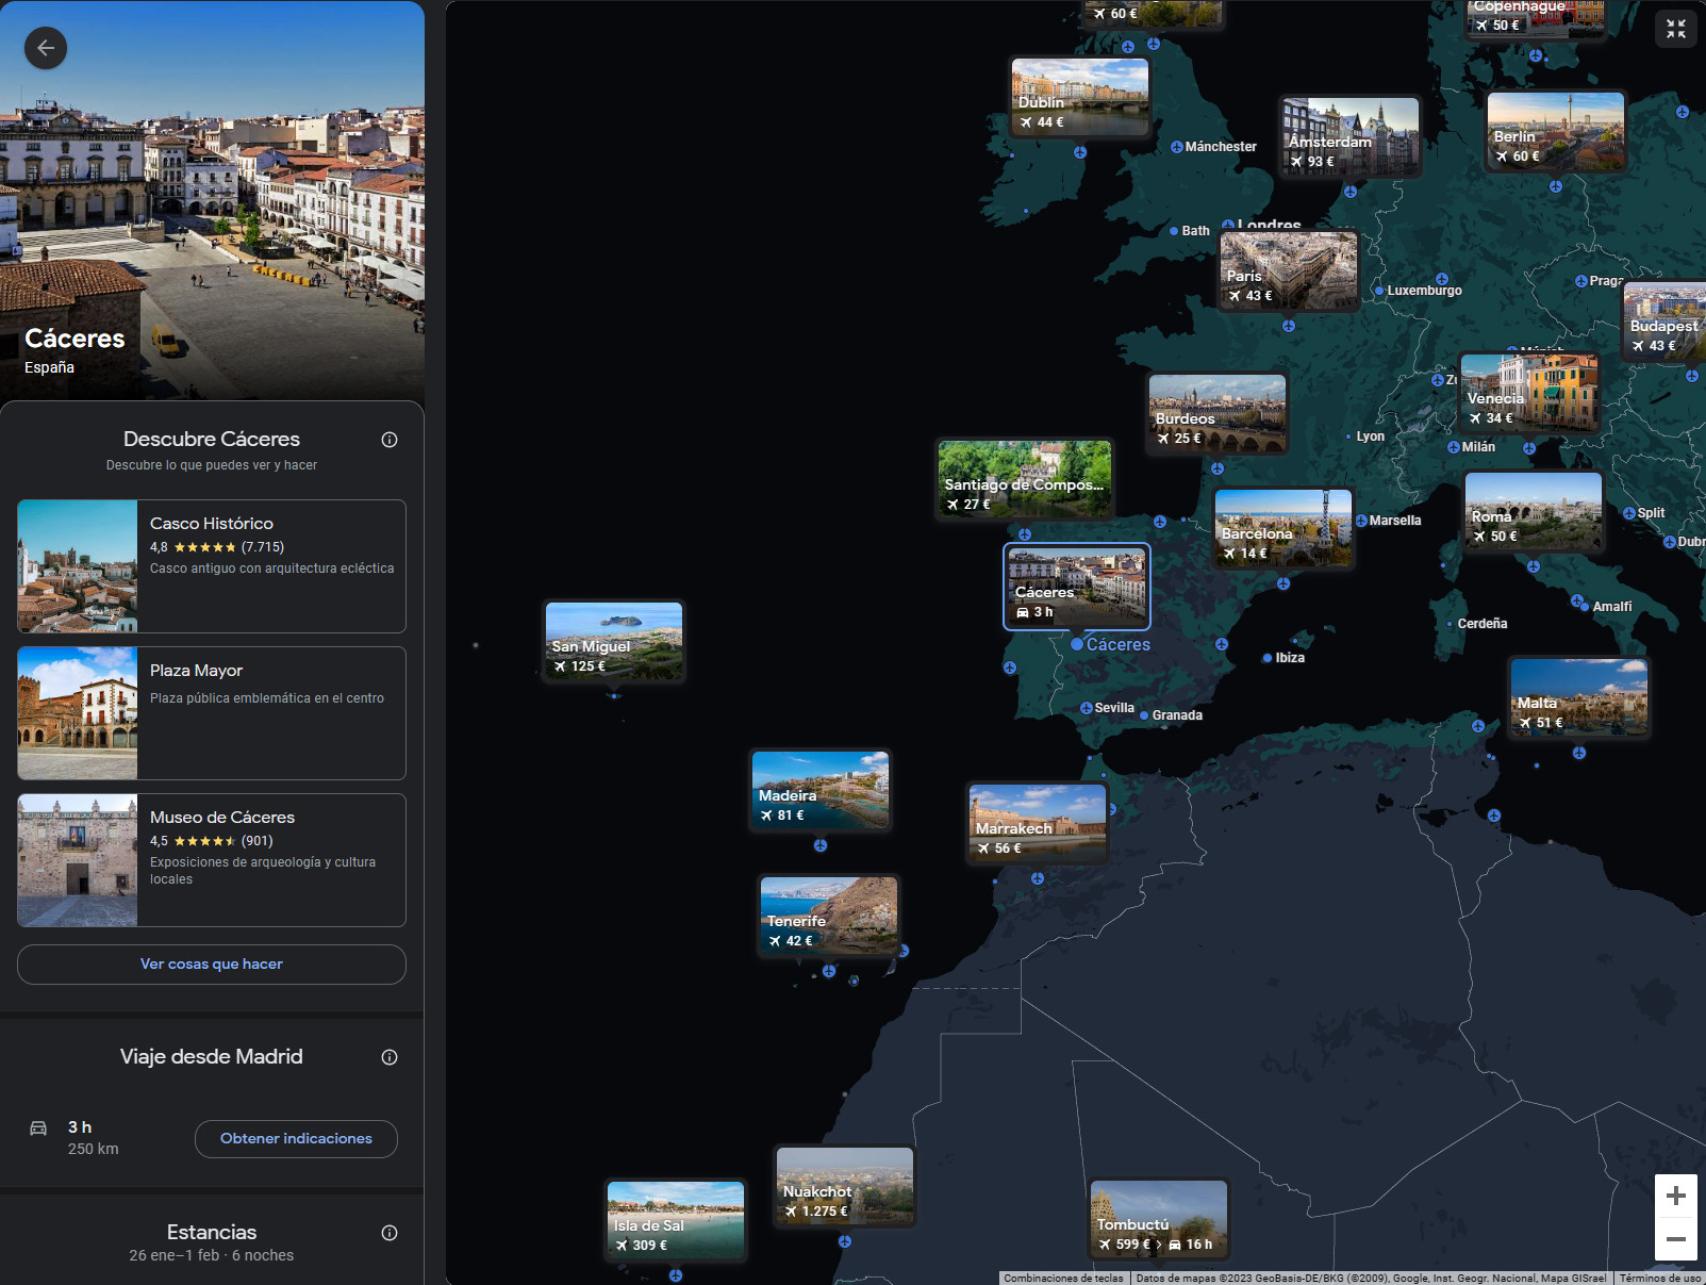Image resolution: width=1706 pixels, height=1285 pixels.
Task: Open the Museo de Cáceres card
Action: pyautogui.click(x=211, y=860)
